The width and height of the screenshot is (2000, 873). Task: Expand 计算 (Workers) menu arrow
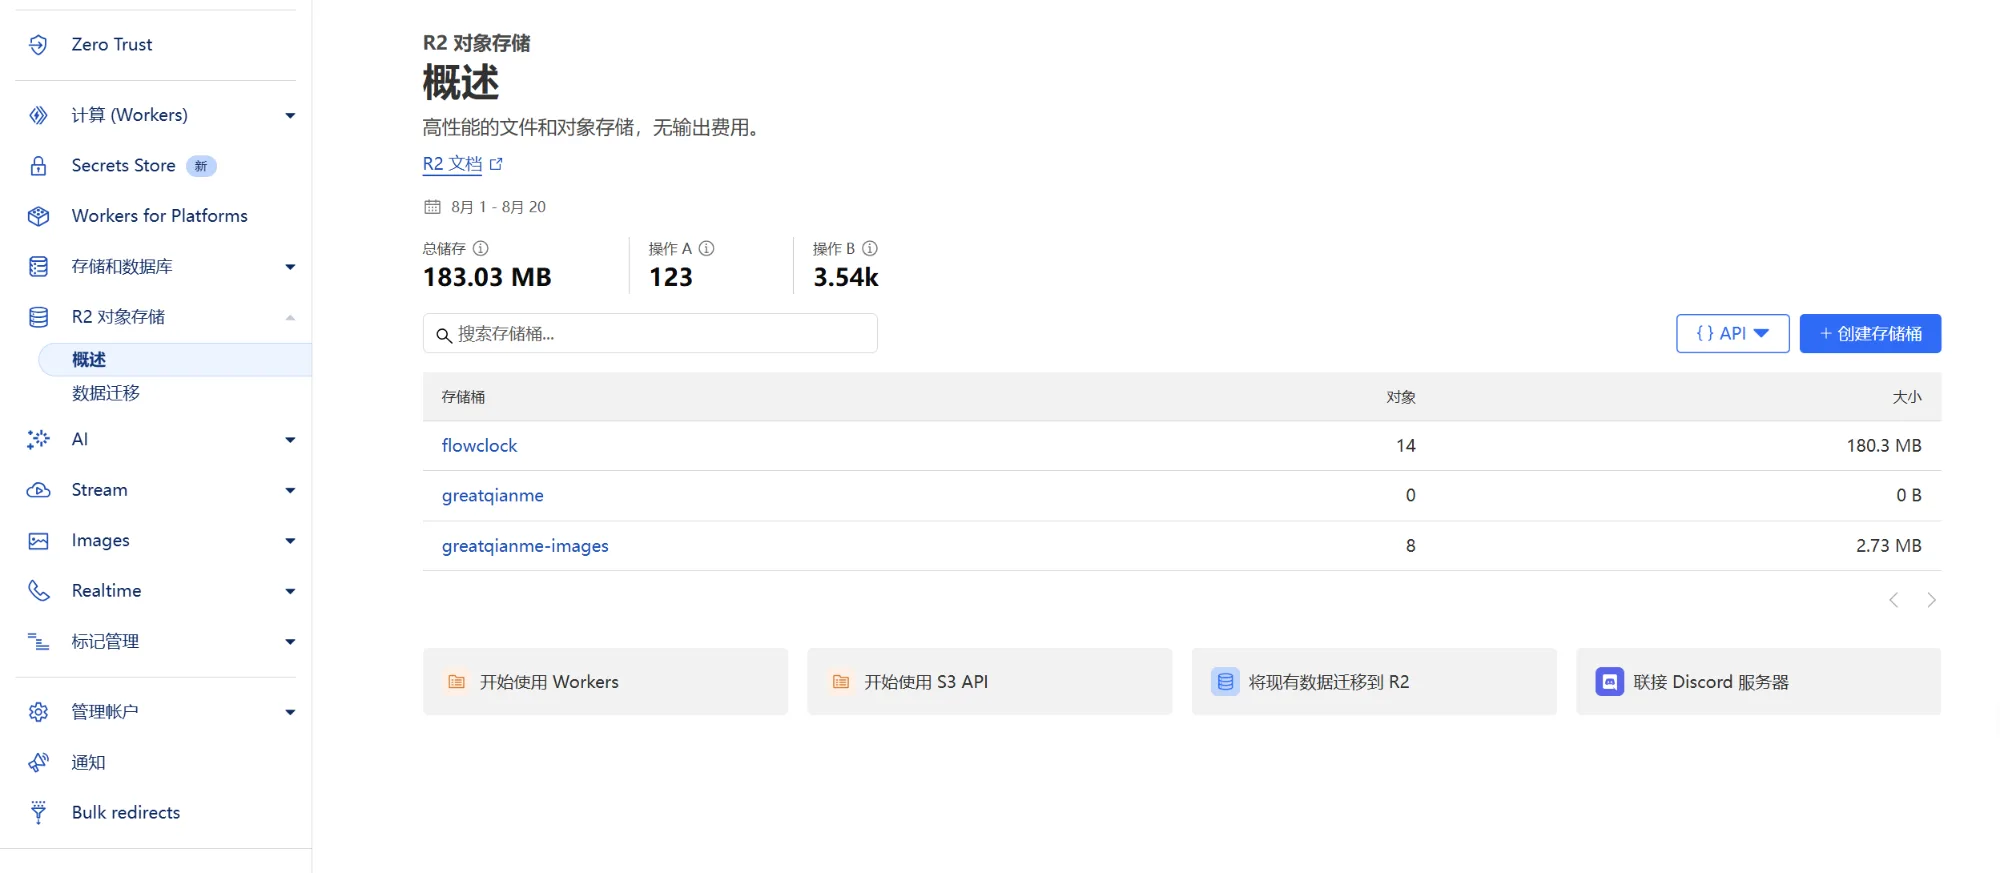(x=290, y=116)
